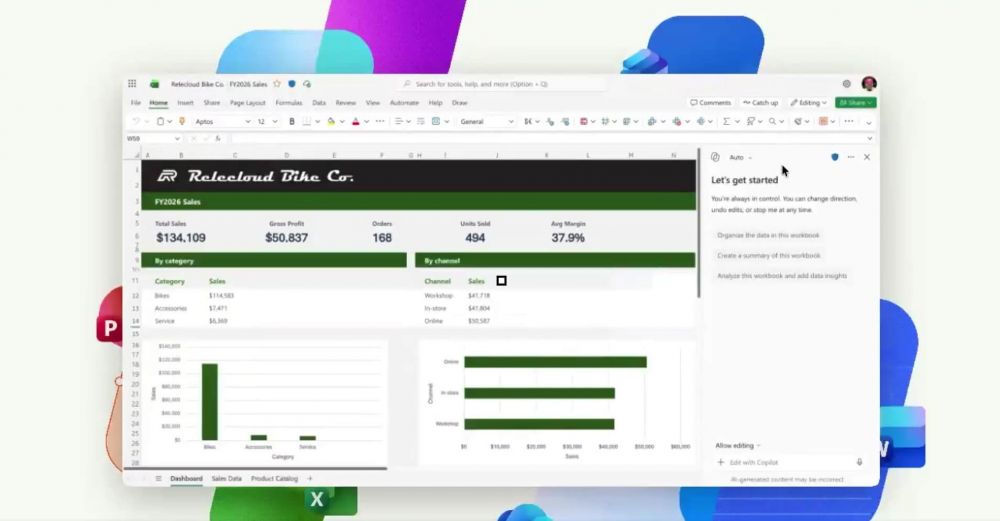
Task: Choose Organize the data in this workbook
Action: tap(768, 235)
